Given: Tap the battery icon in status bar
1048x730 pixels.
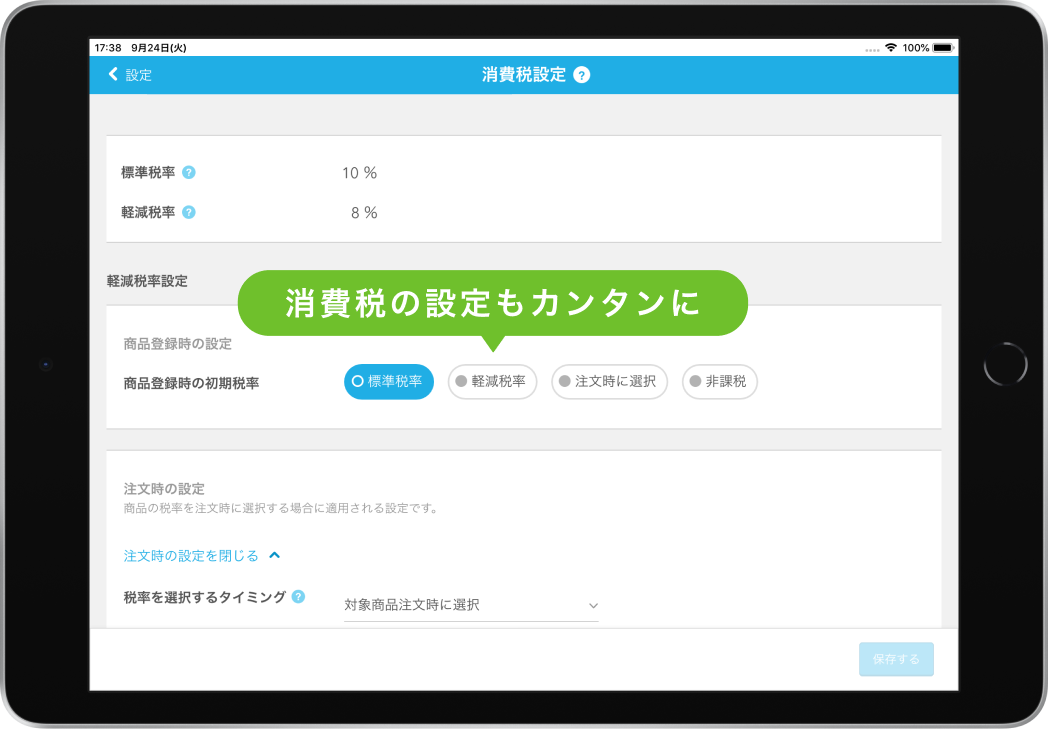Looking at the screenshot, I should 944,48.
